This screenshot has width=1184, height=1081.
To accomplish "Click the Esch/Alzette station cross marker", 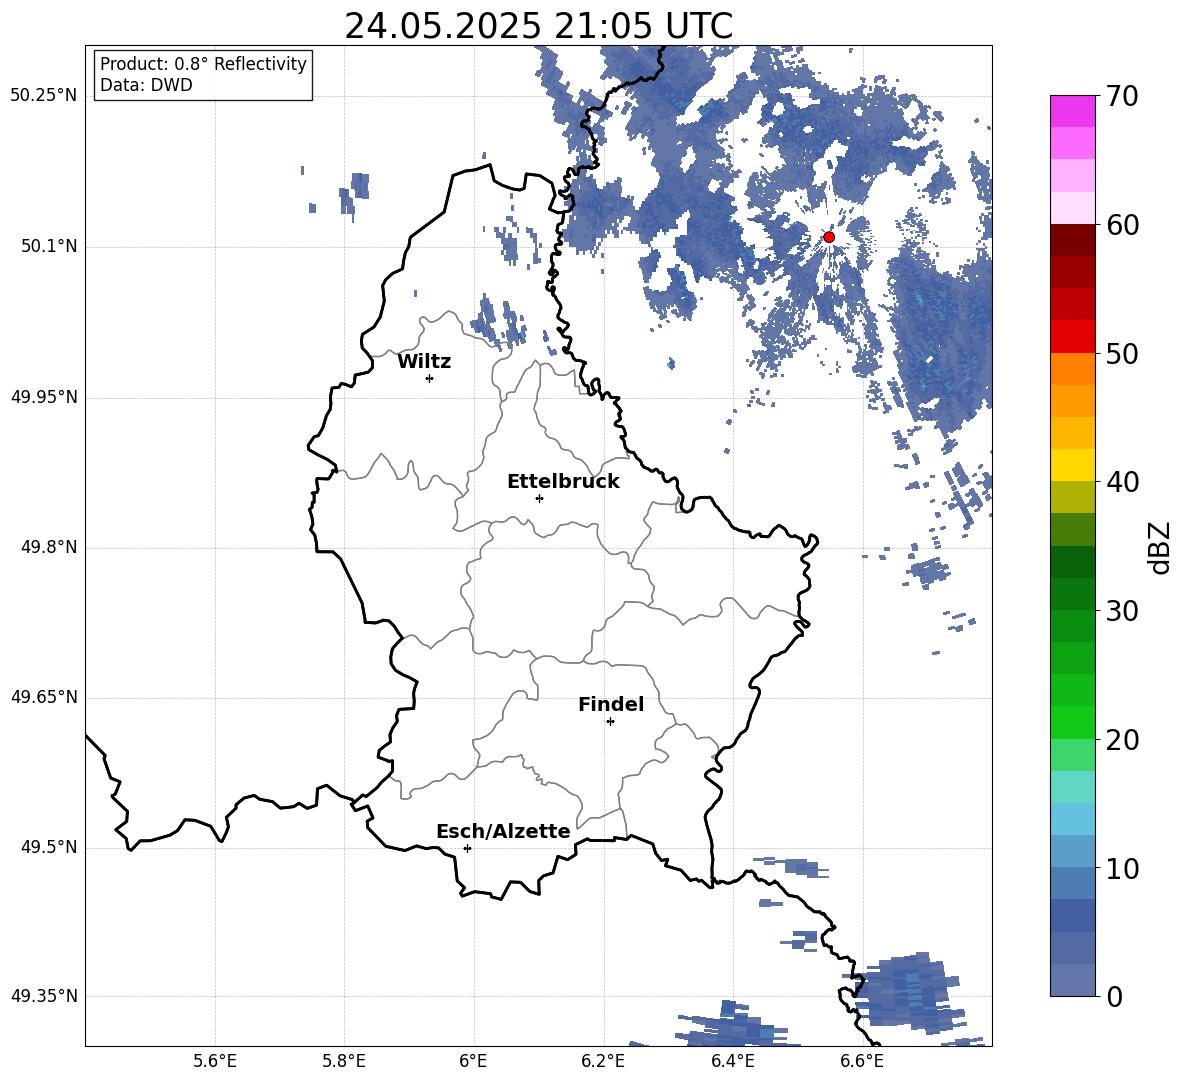I will click(467, 848).
